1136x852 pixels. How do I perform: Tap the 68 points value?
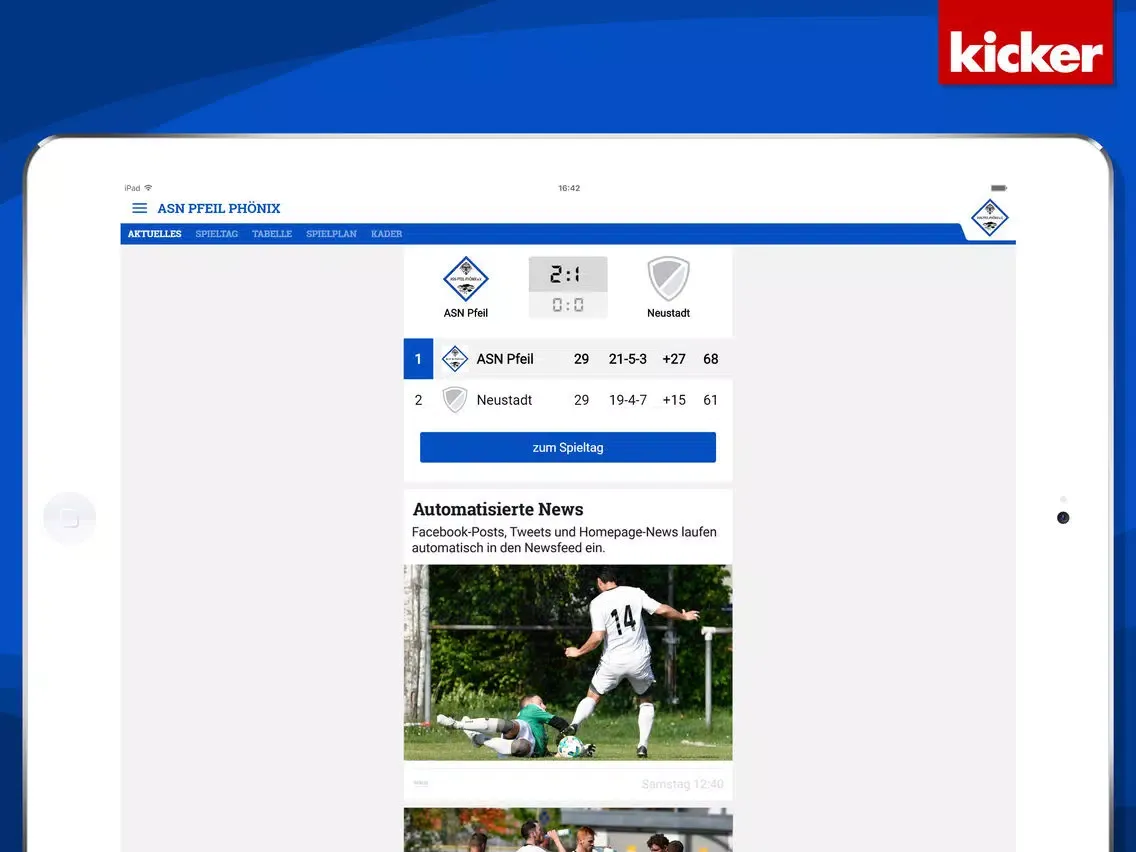coord(711,359)
